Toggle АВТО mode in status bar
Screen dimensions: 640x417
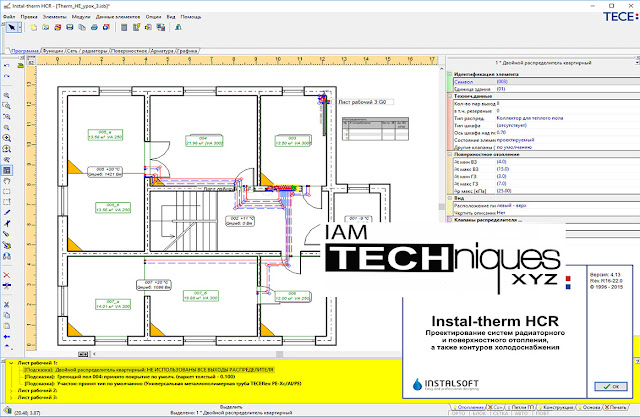[x=521, y=413]
